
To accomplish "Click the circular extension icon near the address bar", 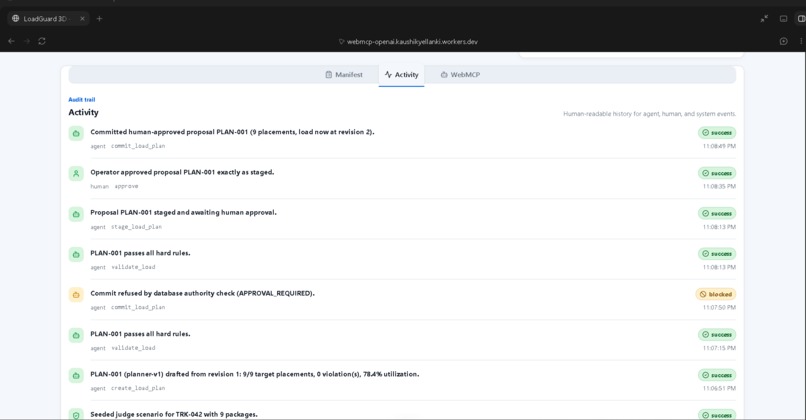I will click(783, 41).
